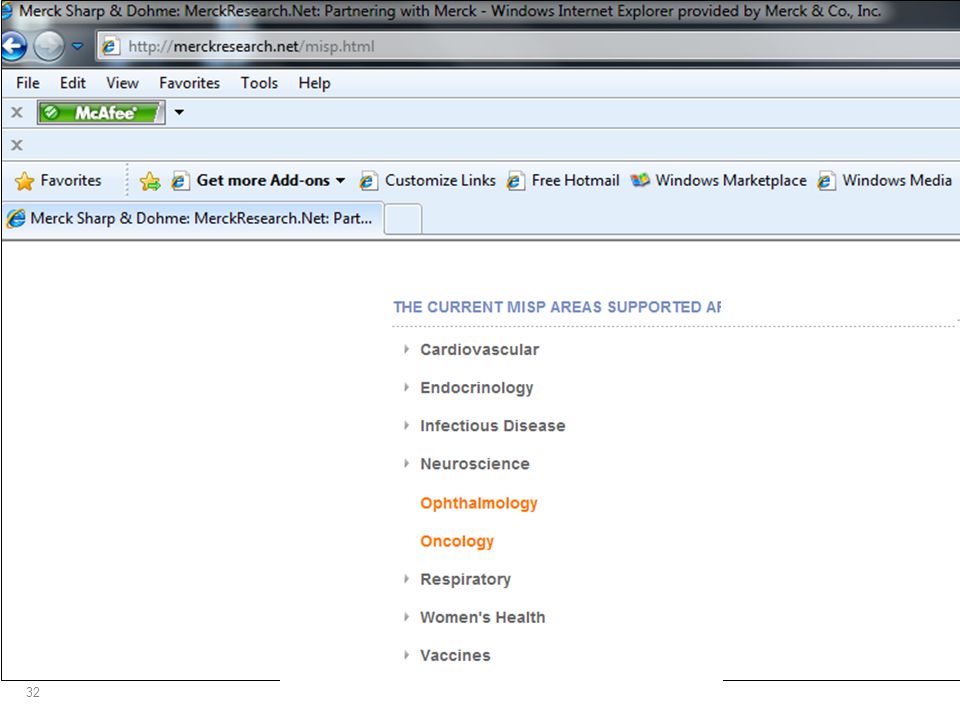Viewport: 960px width, 720px height.
Task: Click the IE icon on the Merck tab
Action: point(16,218)
